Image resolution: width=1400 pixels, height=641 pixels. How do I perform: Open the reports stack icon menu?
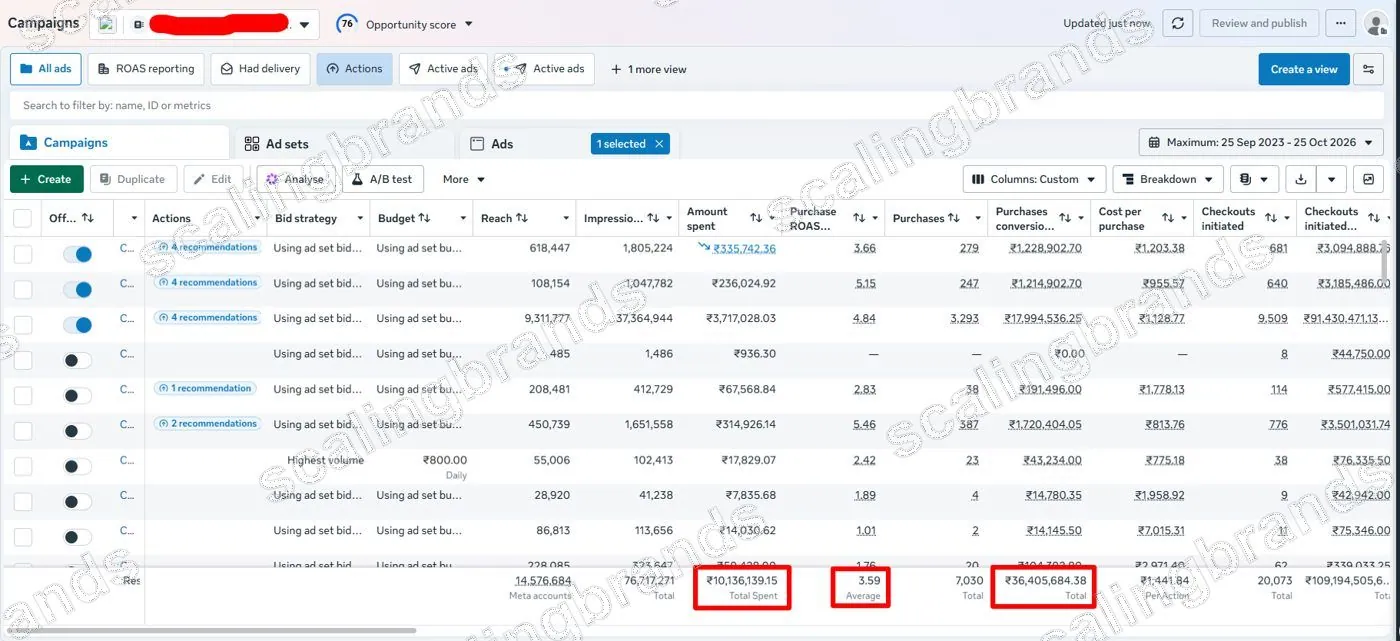coord(1254,179)
